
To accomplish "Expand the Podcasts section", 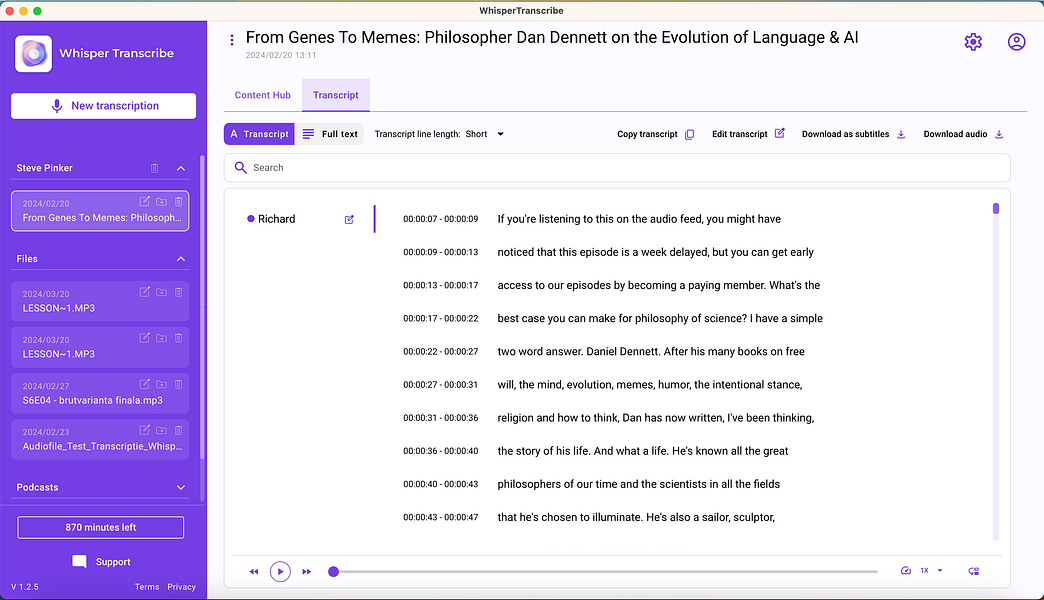I will 180,487.
